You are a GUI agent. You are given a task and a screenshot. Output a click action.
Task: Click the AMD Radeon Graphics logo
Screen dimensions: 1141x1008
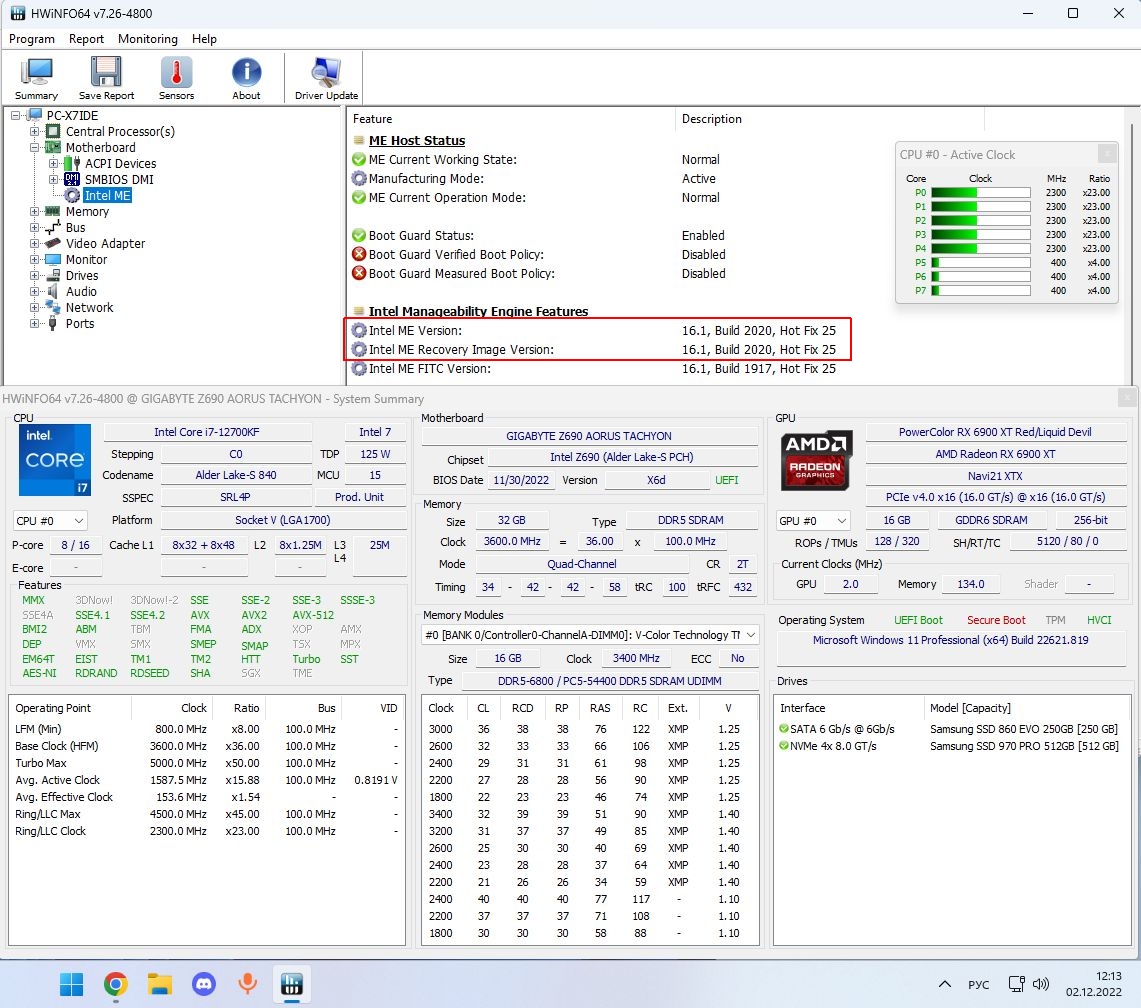[815, 460]
